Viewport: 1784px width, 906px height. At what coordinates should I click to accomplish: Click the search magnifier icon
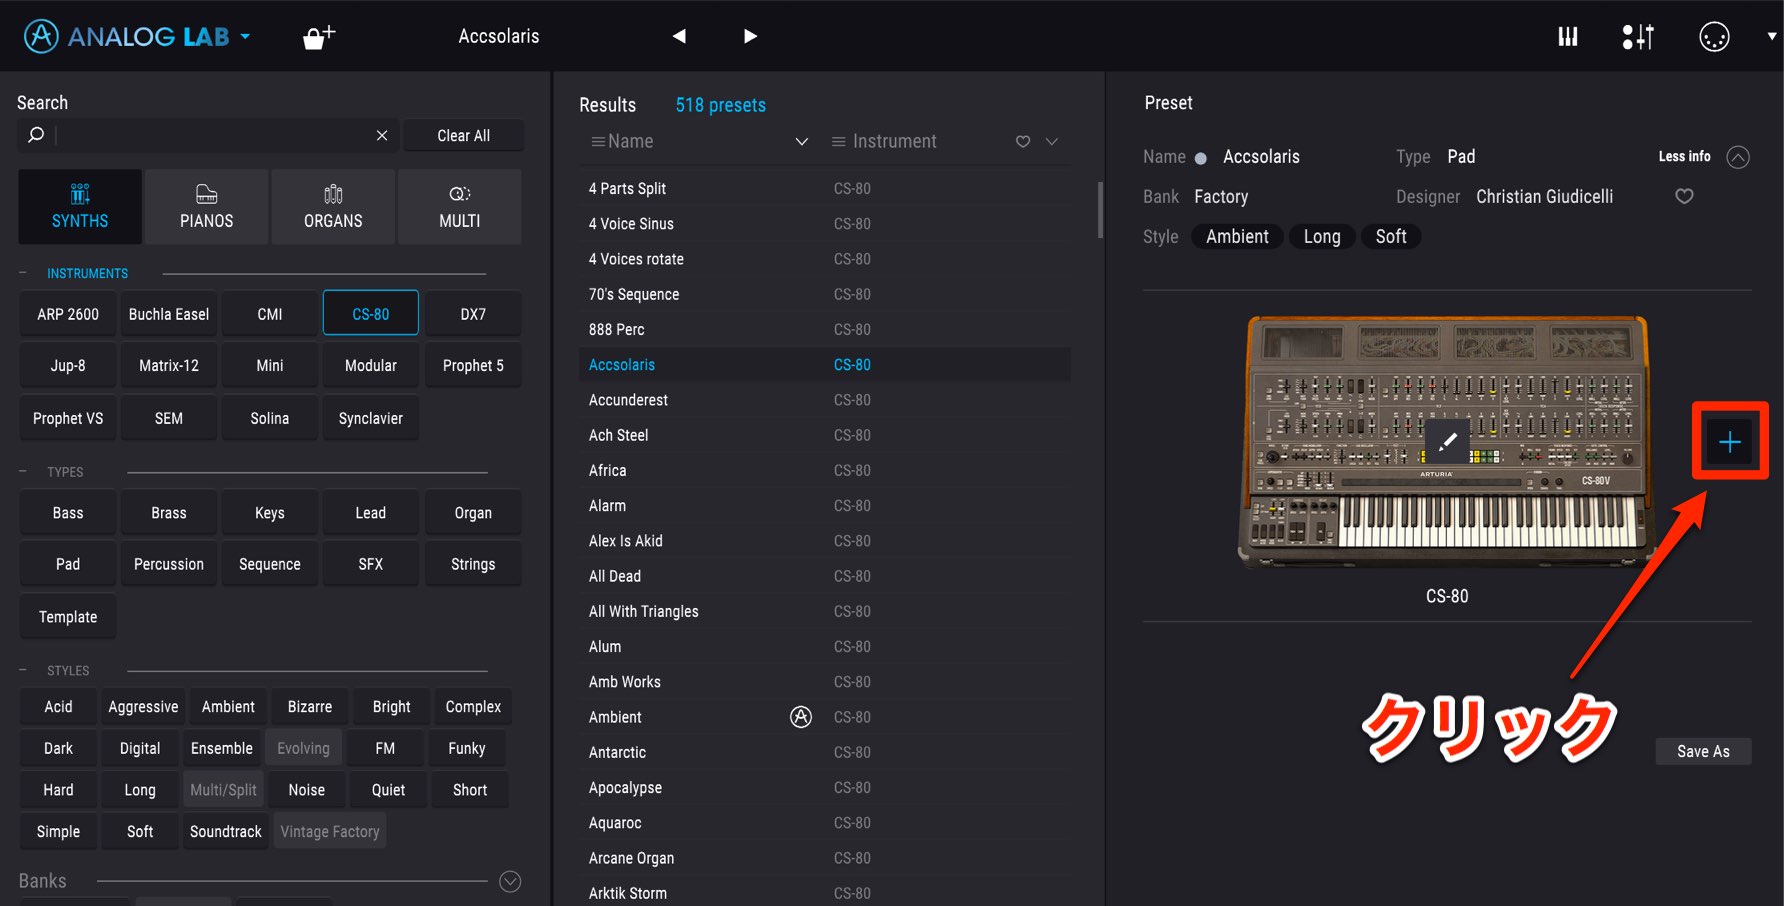coord(36,134)
